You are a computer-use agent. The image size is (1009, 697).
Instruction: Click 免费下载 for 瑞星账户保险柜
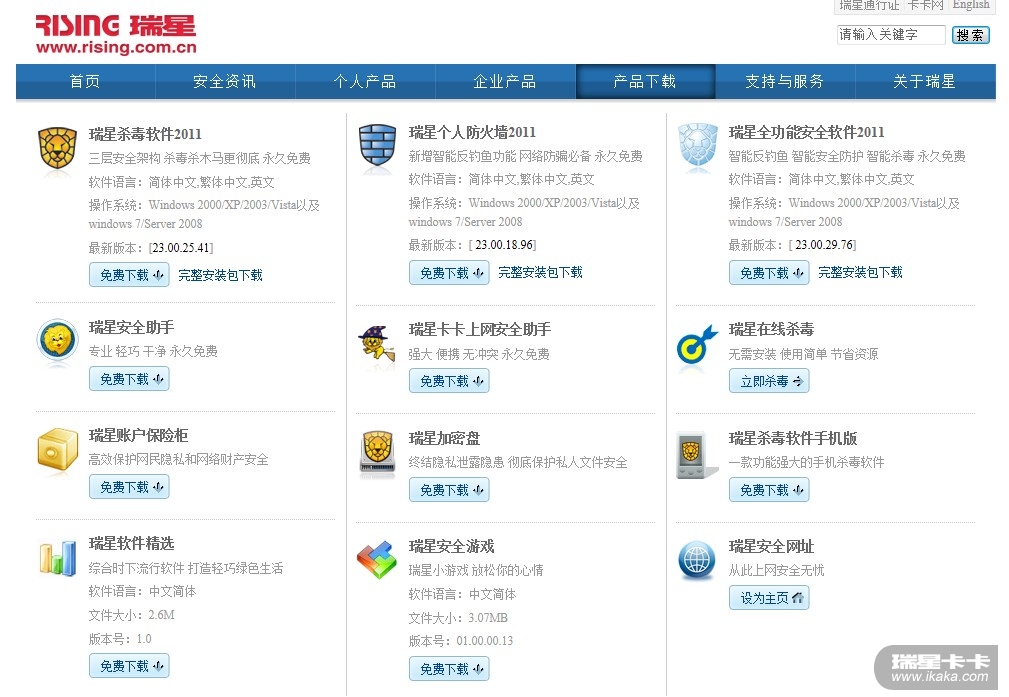point(129,487)
